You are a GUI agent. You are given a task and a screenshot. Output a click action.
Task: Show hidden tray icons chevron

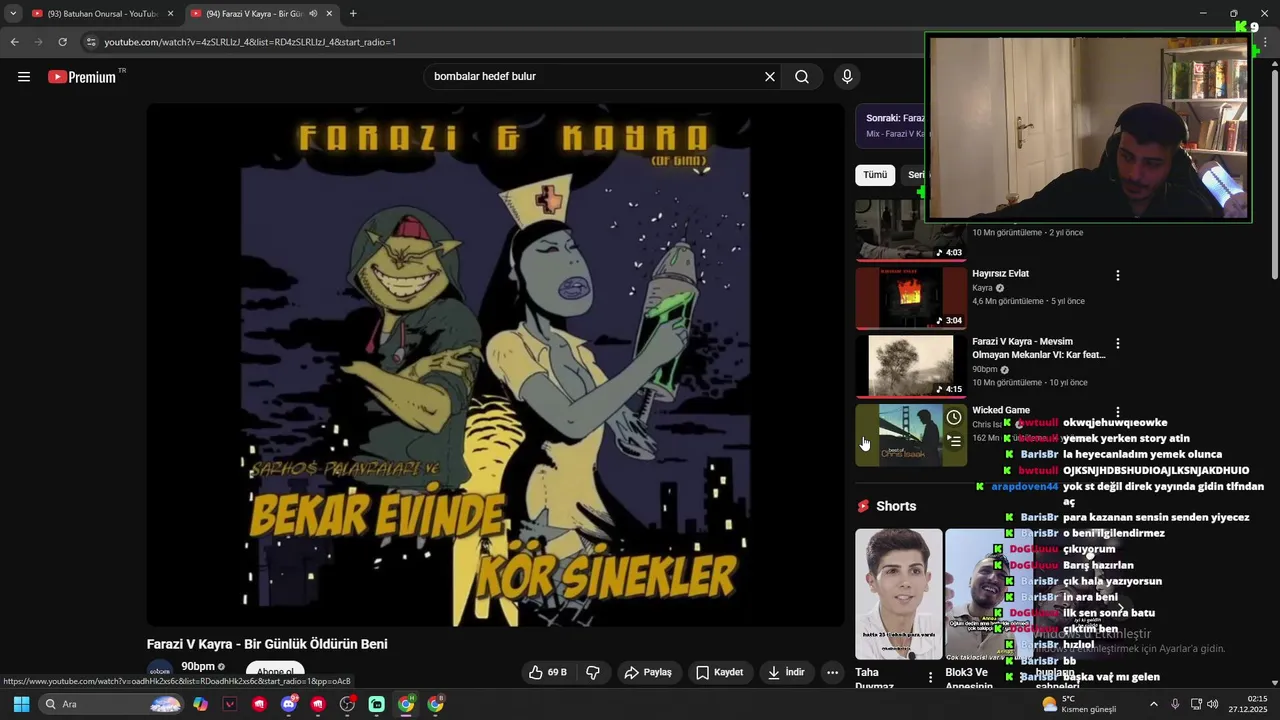pyautogui.click(x=1153, y=704)
